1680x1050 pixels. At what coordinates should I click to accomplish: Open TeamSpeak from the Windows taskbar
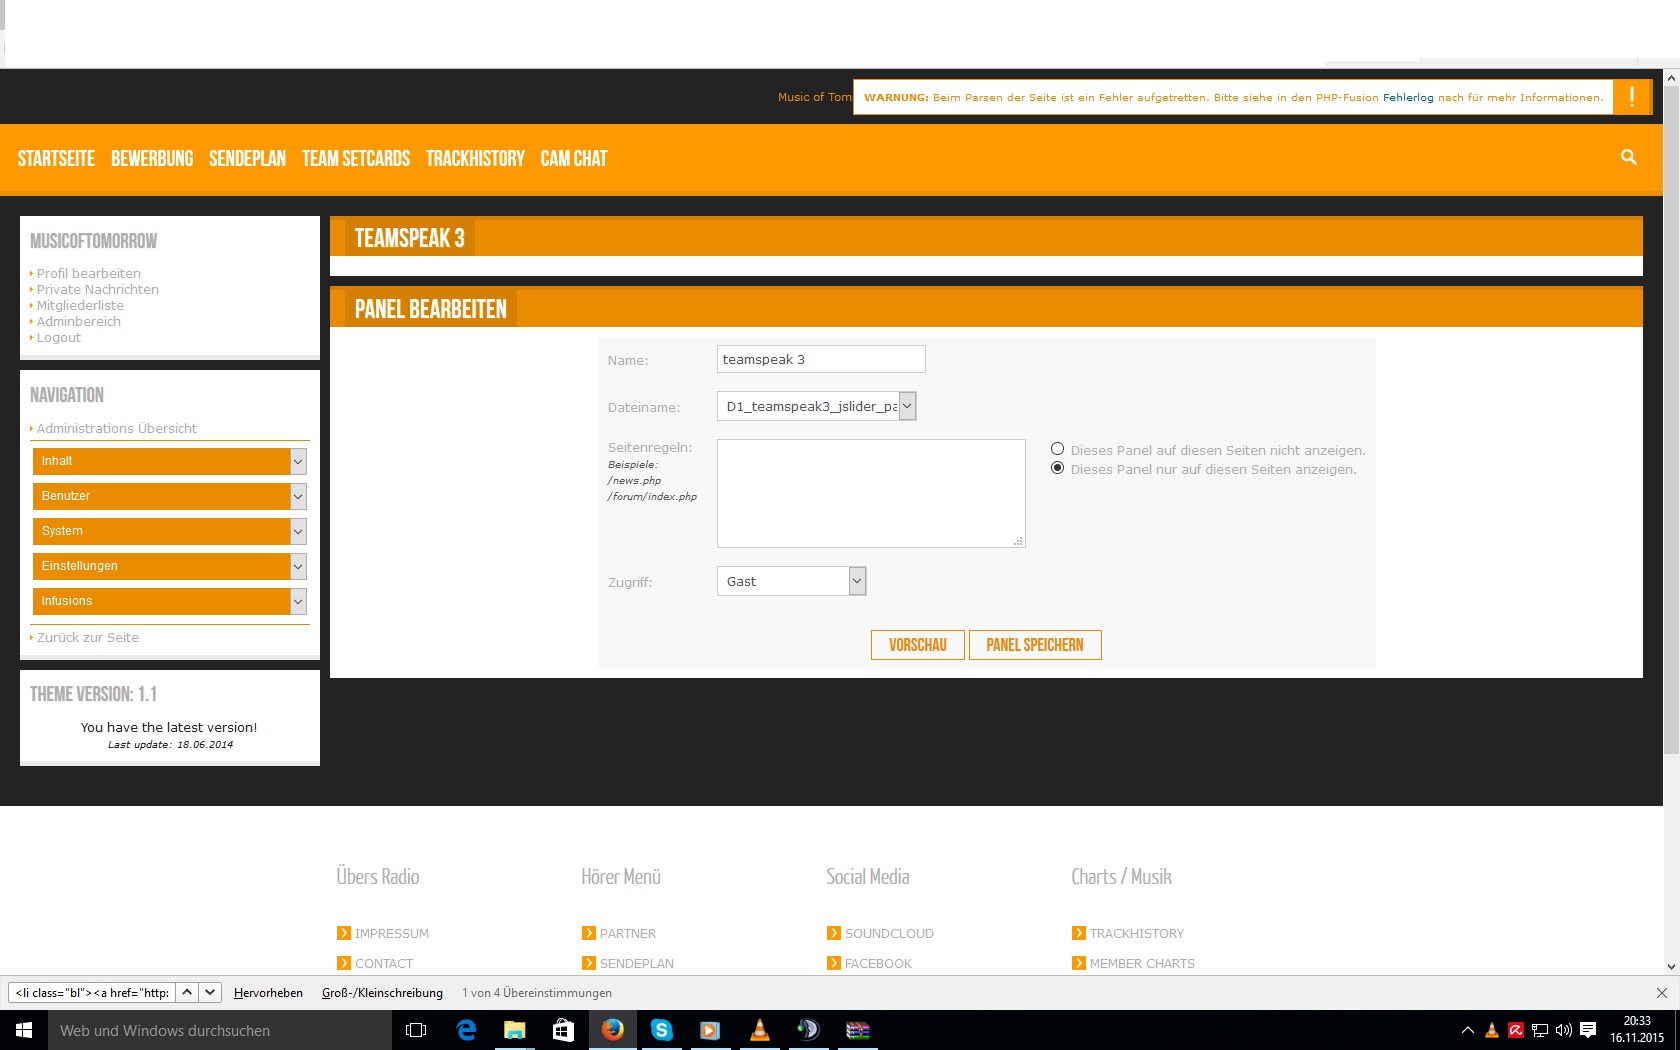808,1030
